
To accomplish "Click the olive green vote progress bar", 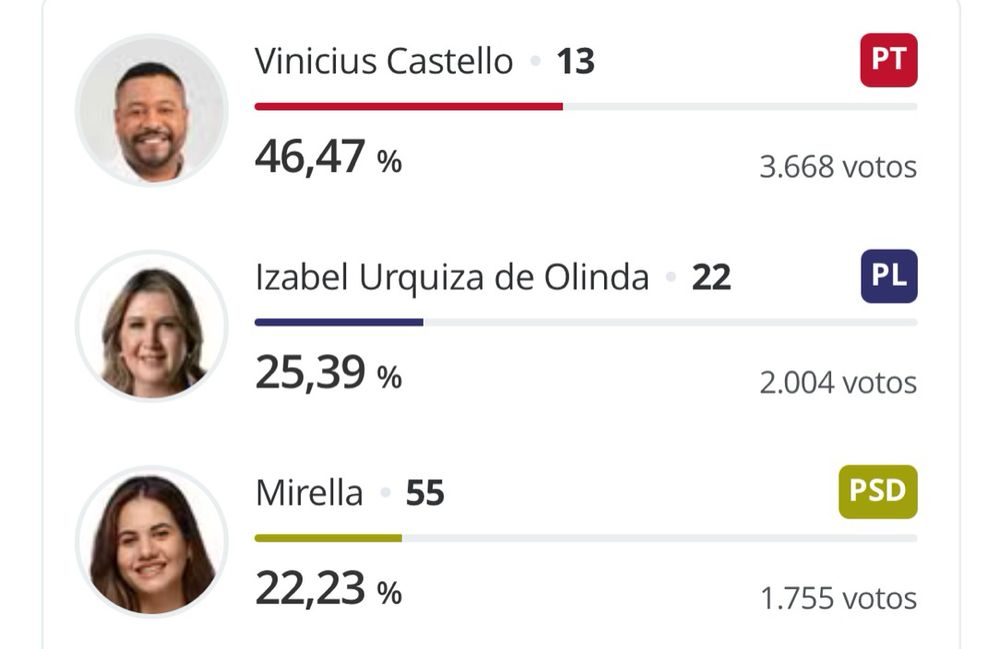I will tap(328, 538).
